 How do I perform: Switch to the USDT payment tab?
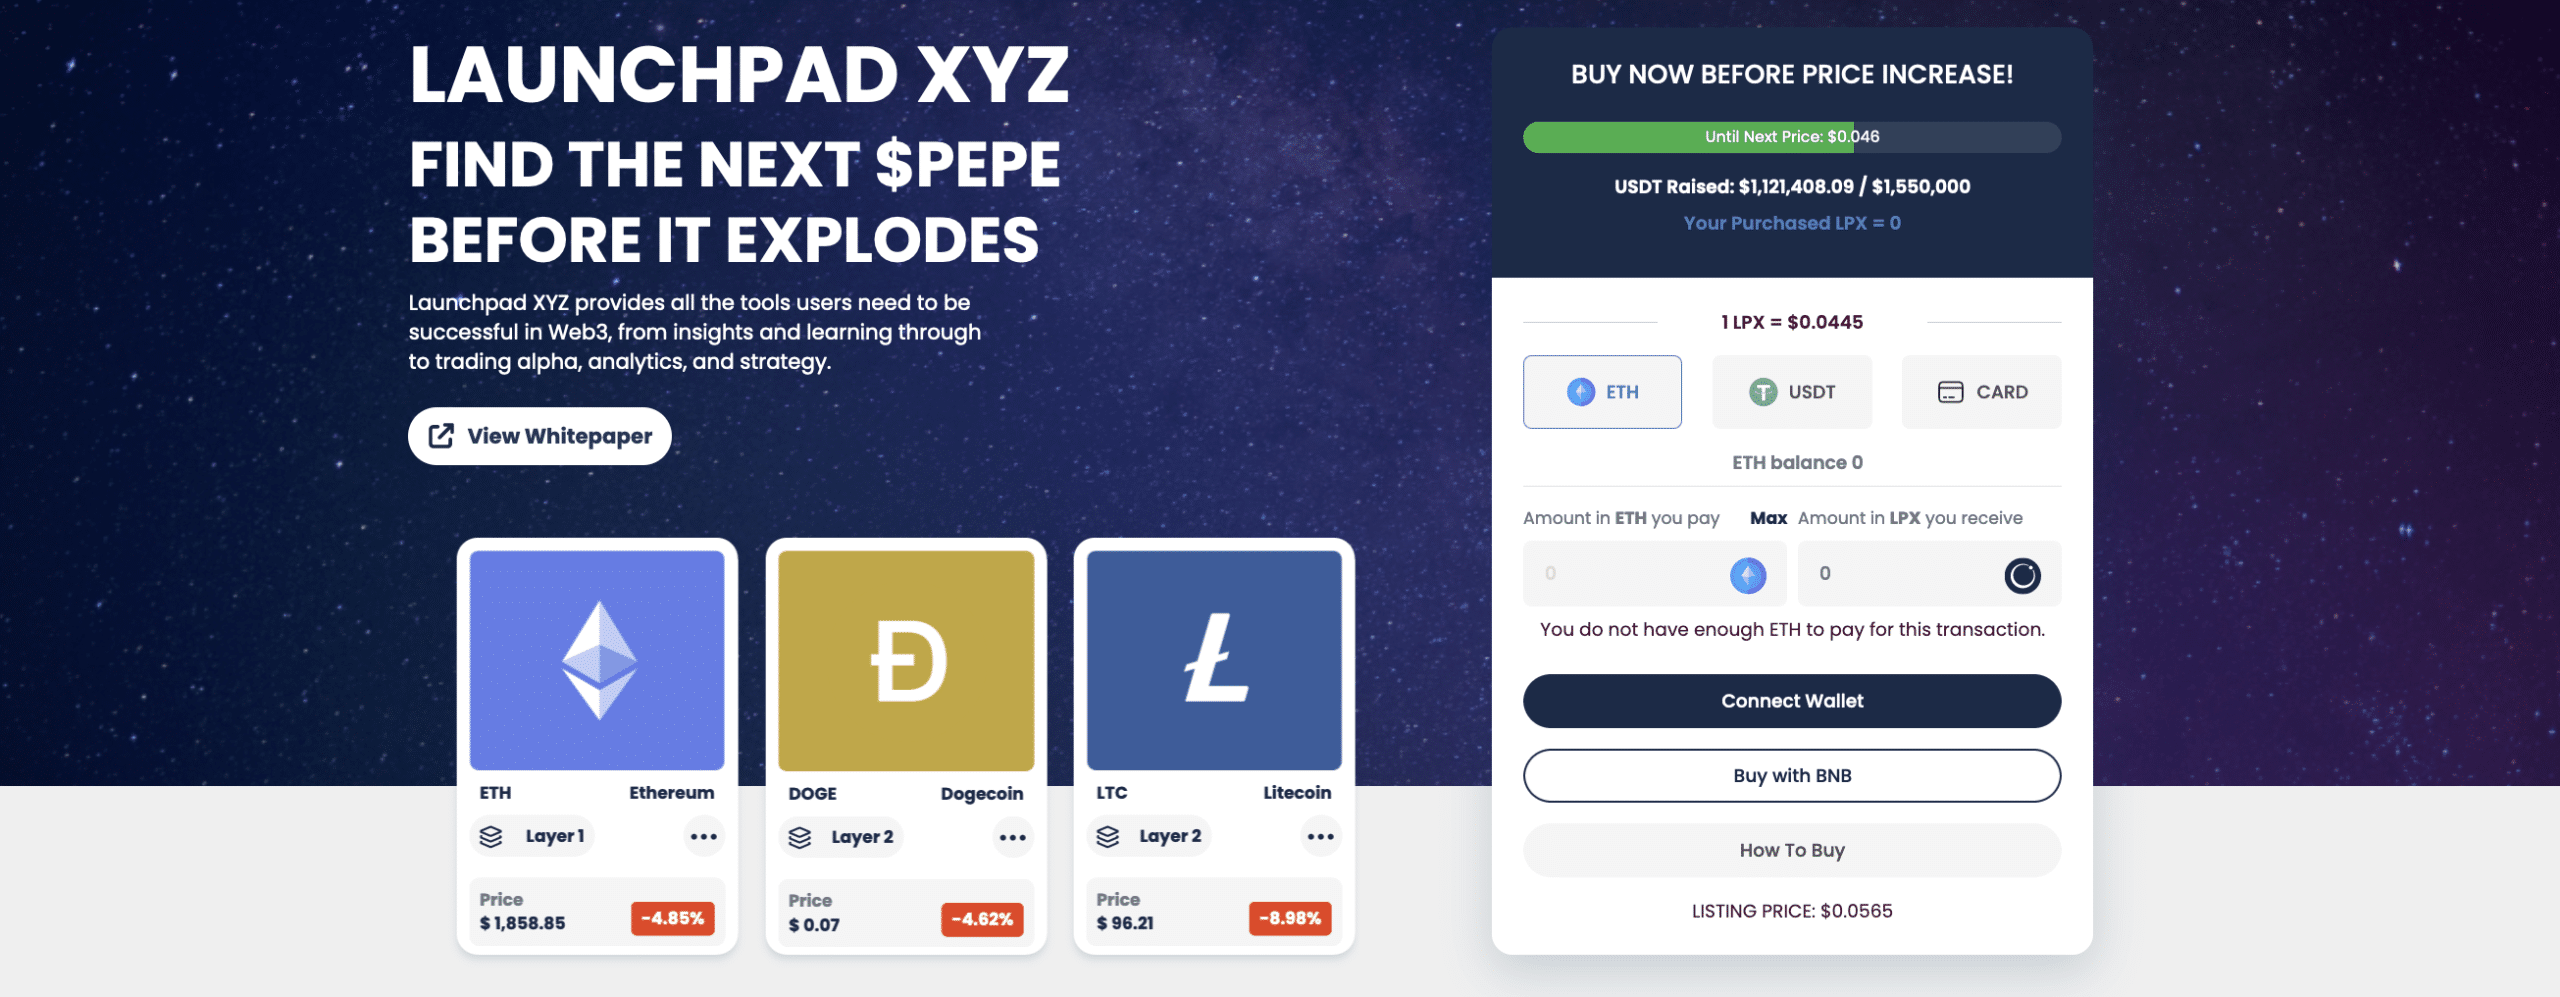pyautogui.click(x=1792, y=392)
